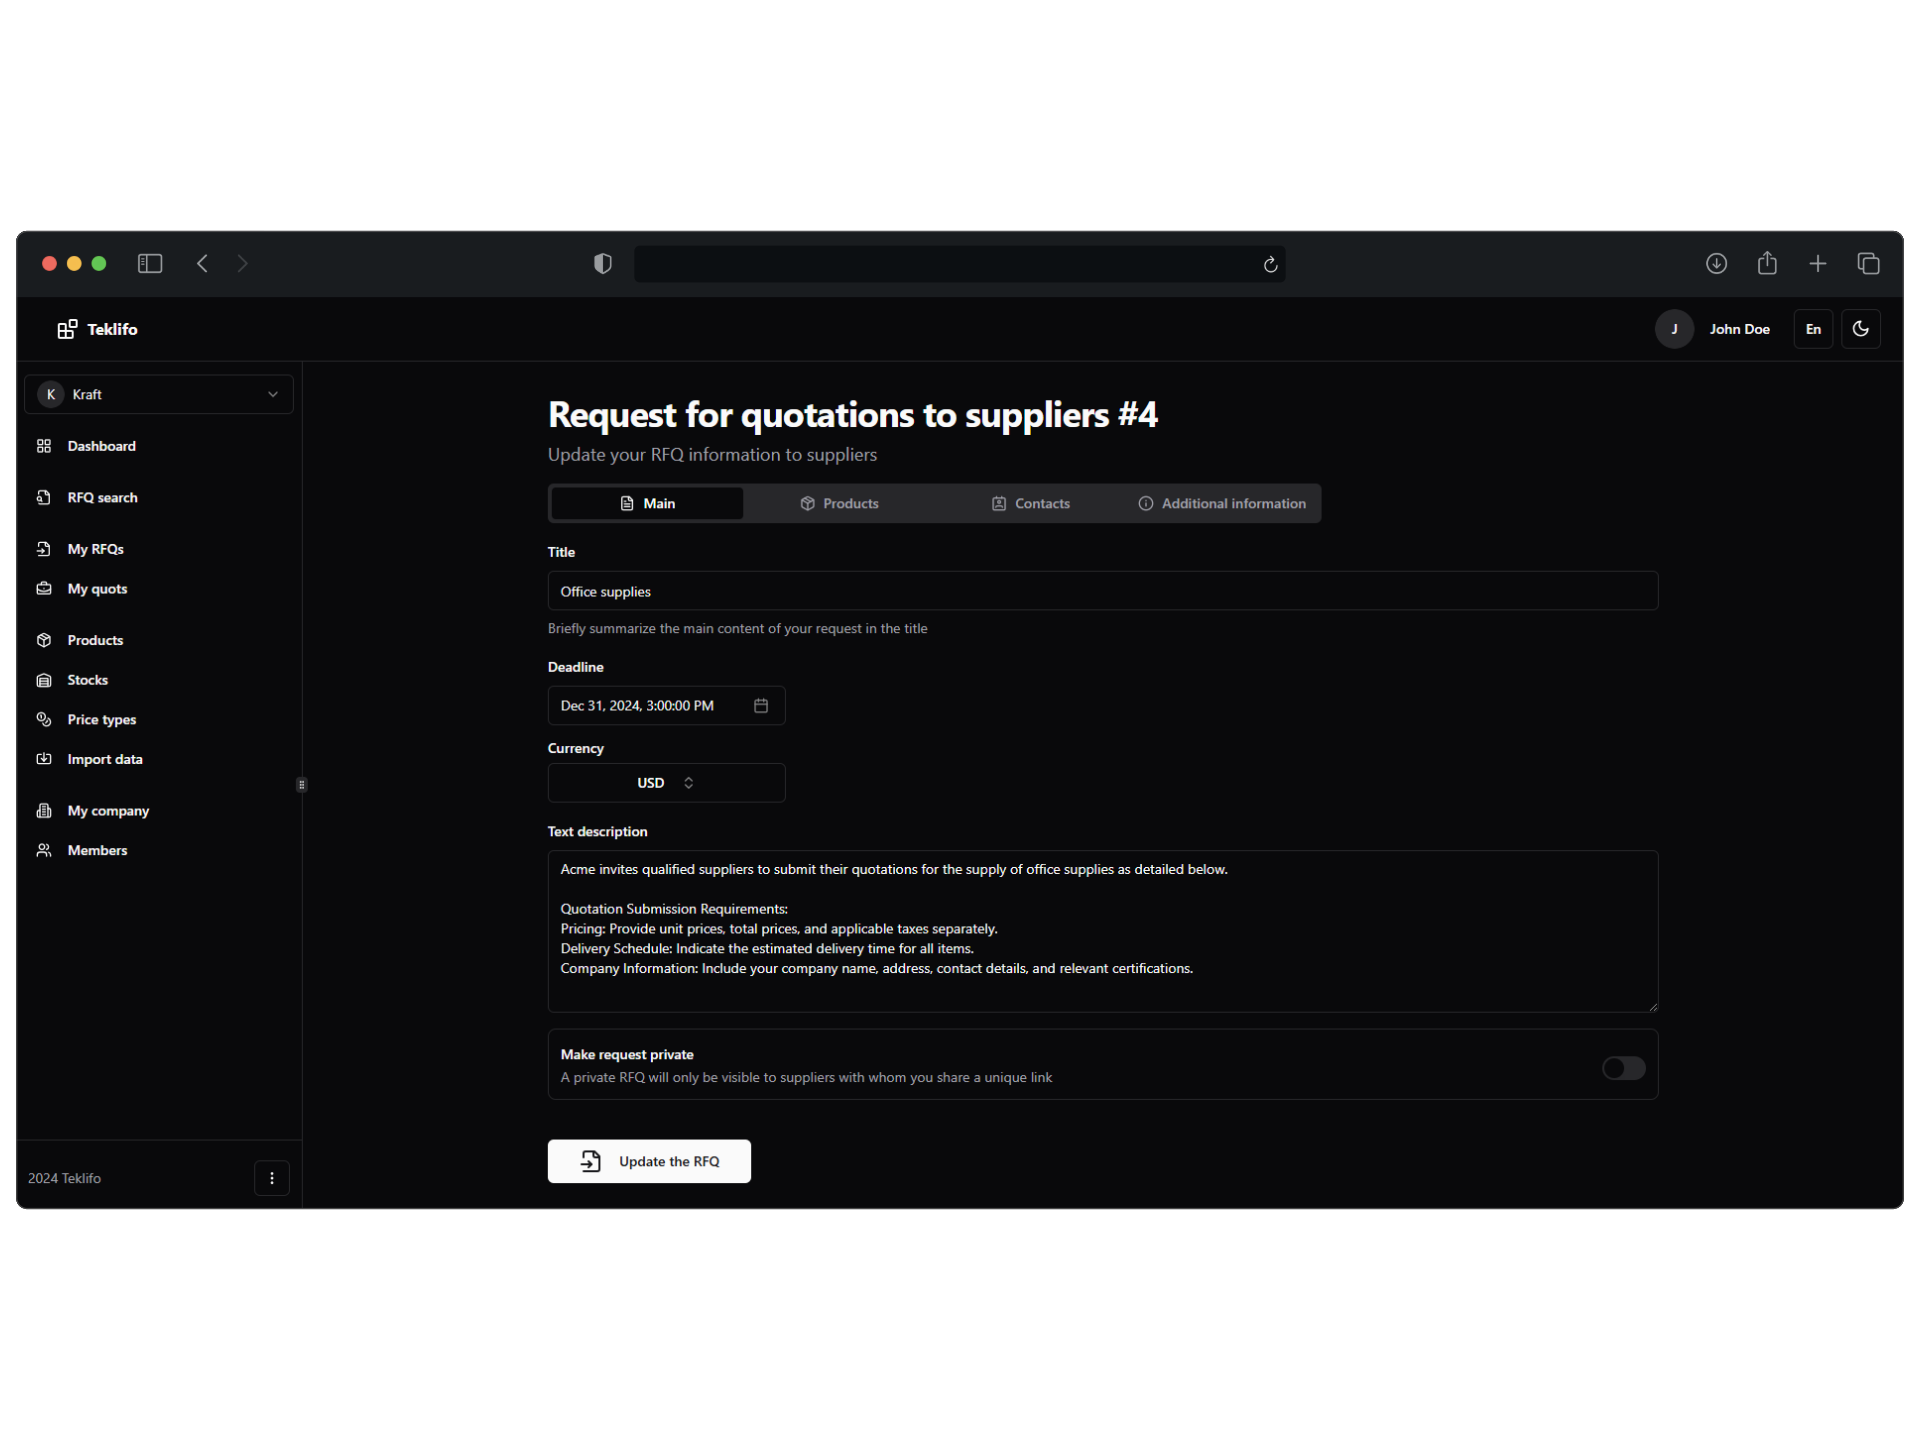Click the Title input field
The width and height of the screenshot is (1920, 1440).
point(1102,592)
